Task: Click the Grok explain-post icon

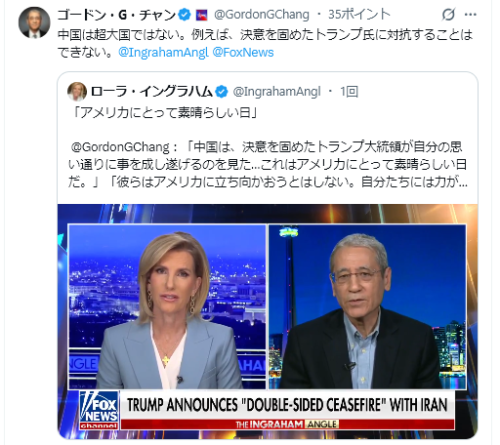Action: pyautogui.click(x=448, y=15)
